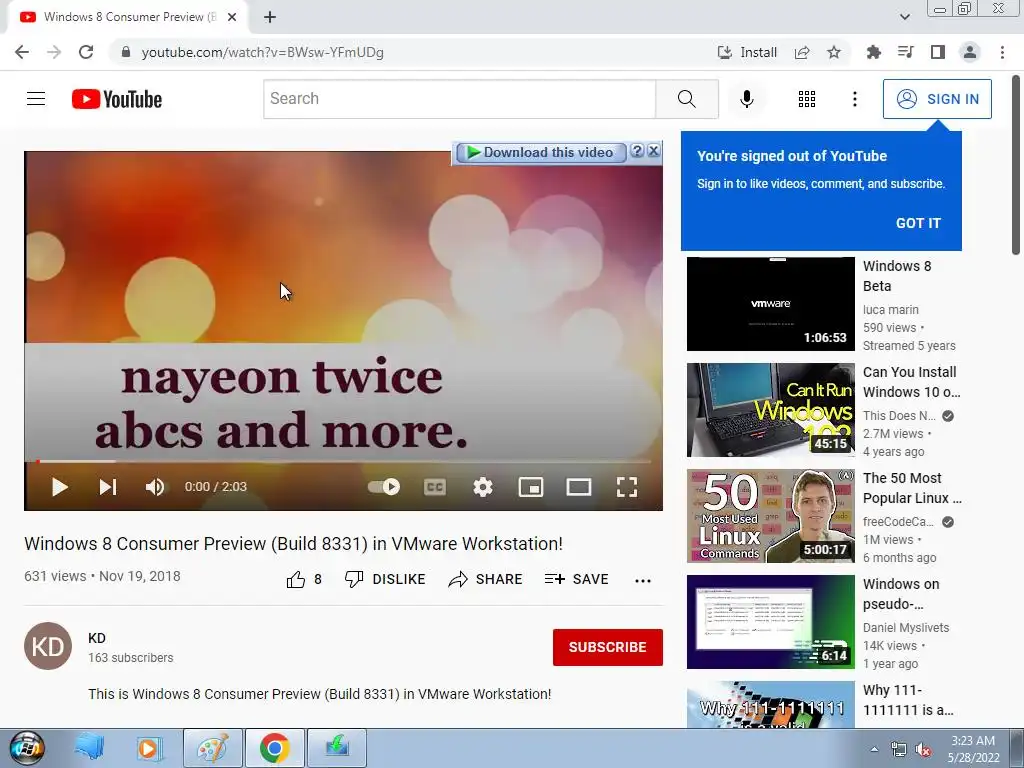Share the video
This screenshot has height=768, width=1024.
click(x=485, y=579)
